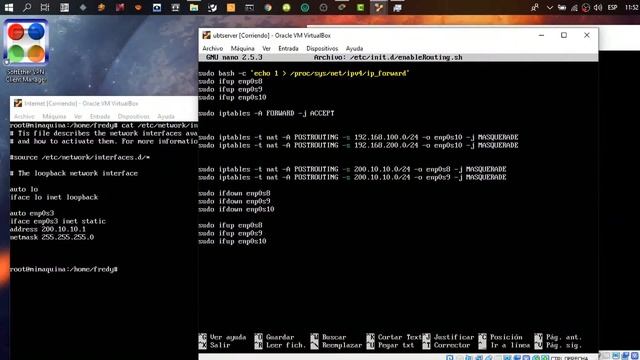The image size is (640, 360).
Task: Show hidden system tray icons
Action: point(549,7)
